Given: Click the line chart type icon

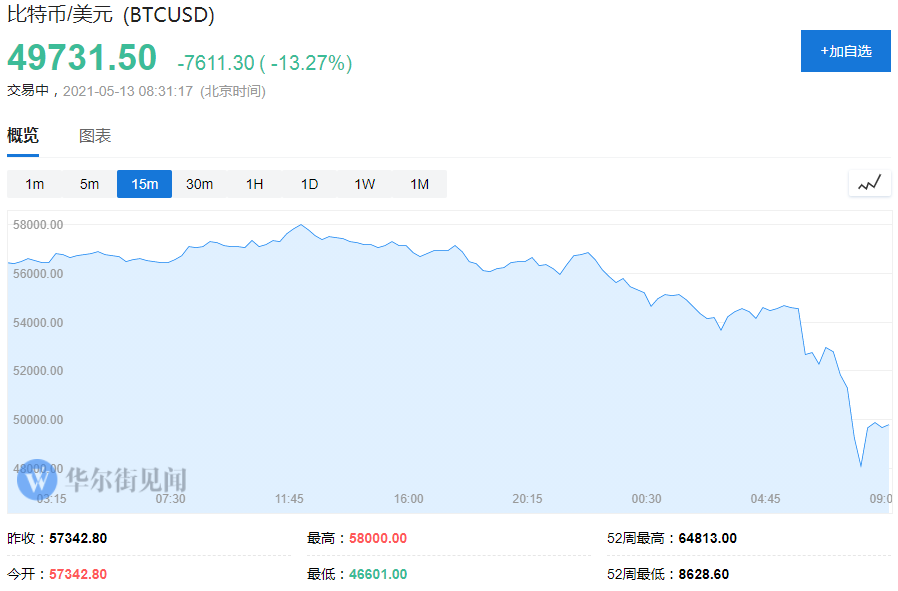Looking at the screenshot, I should pos(870,183).
